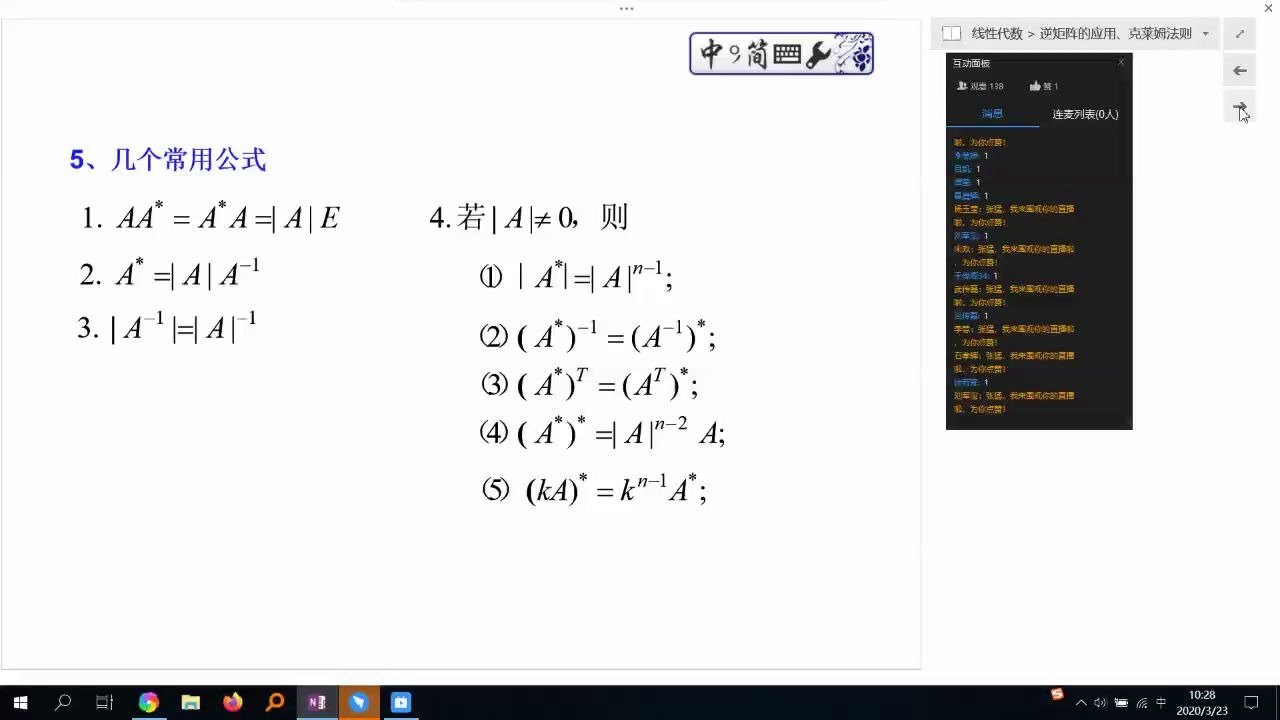Screen dimensions: 1280x720
Task: Open the orange search app in taskbar
Action: pyautogui.click(x=274, y=702)
